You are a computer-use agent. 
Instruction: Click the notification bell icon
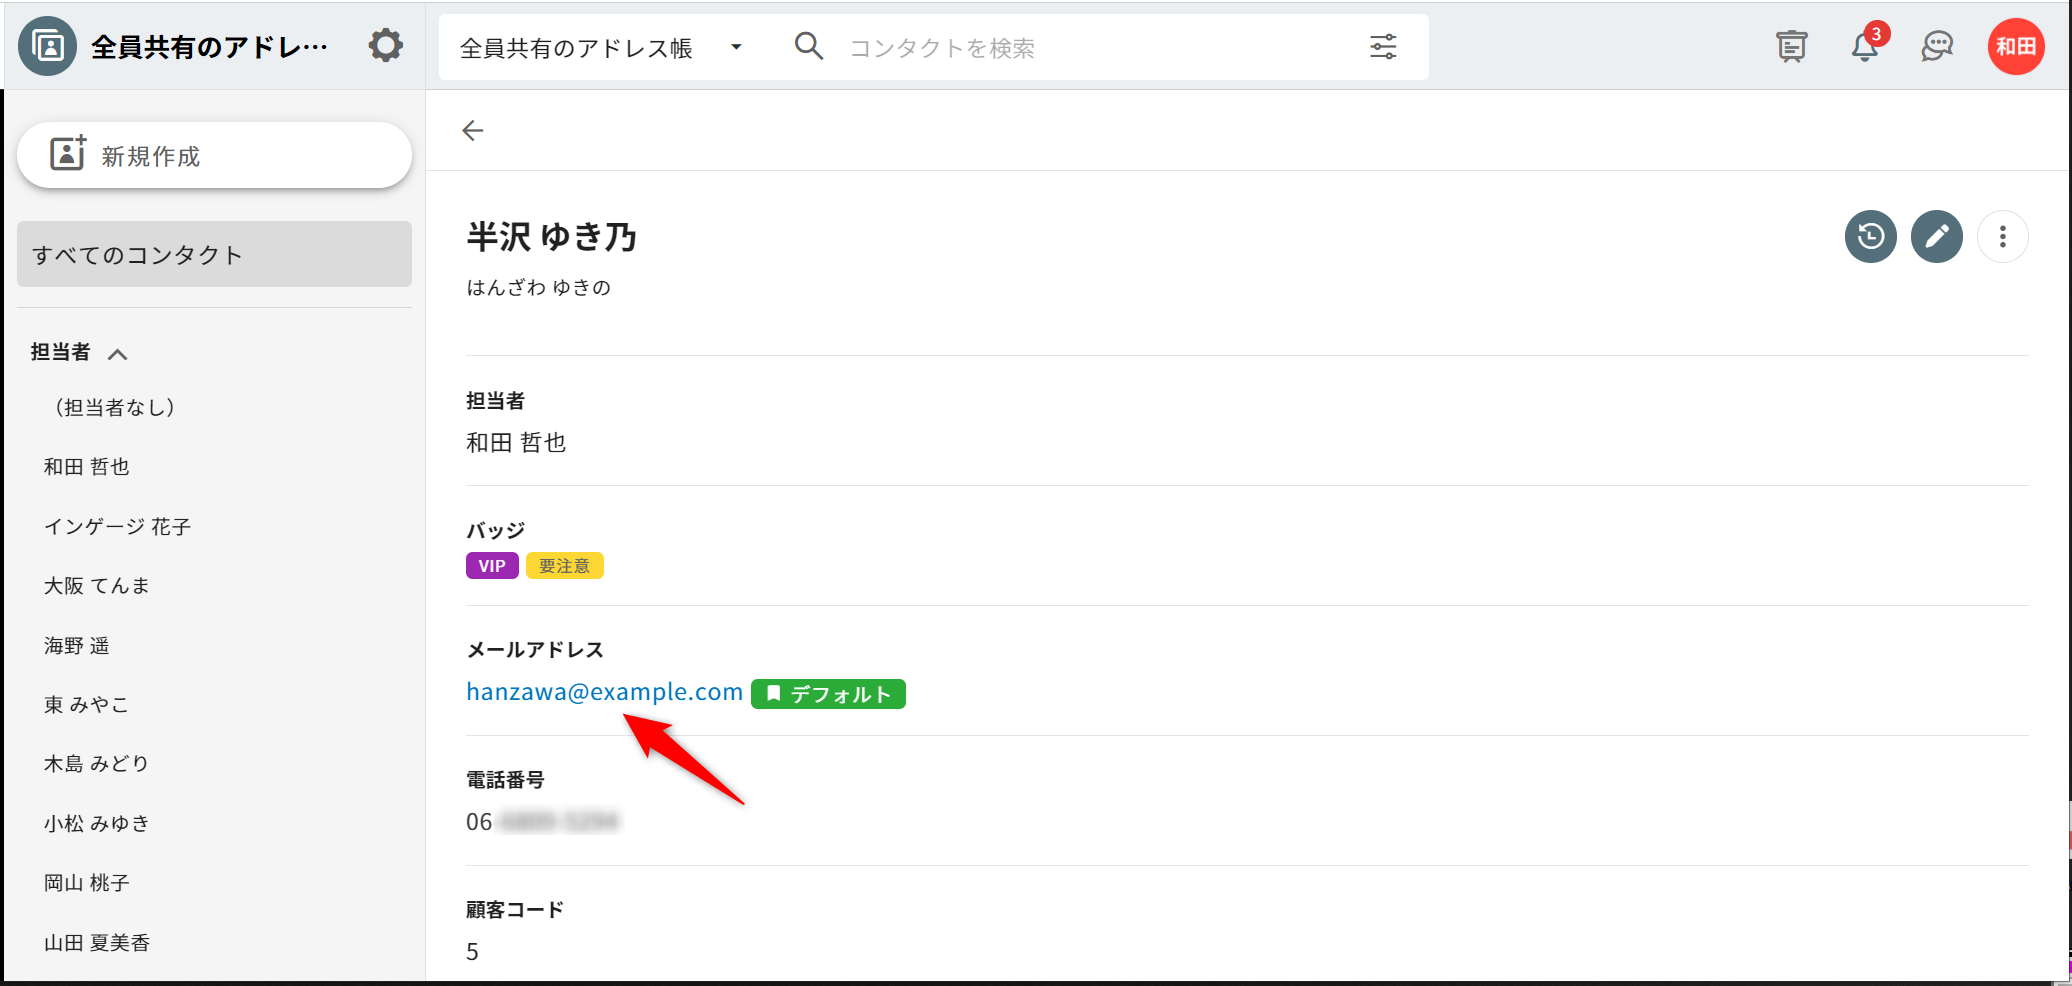[x=1864, y=47]
